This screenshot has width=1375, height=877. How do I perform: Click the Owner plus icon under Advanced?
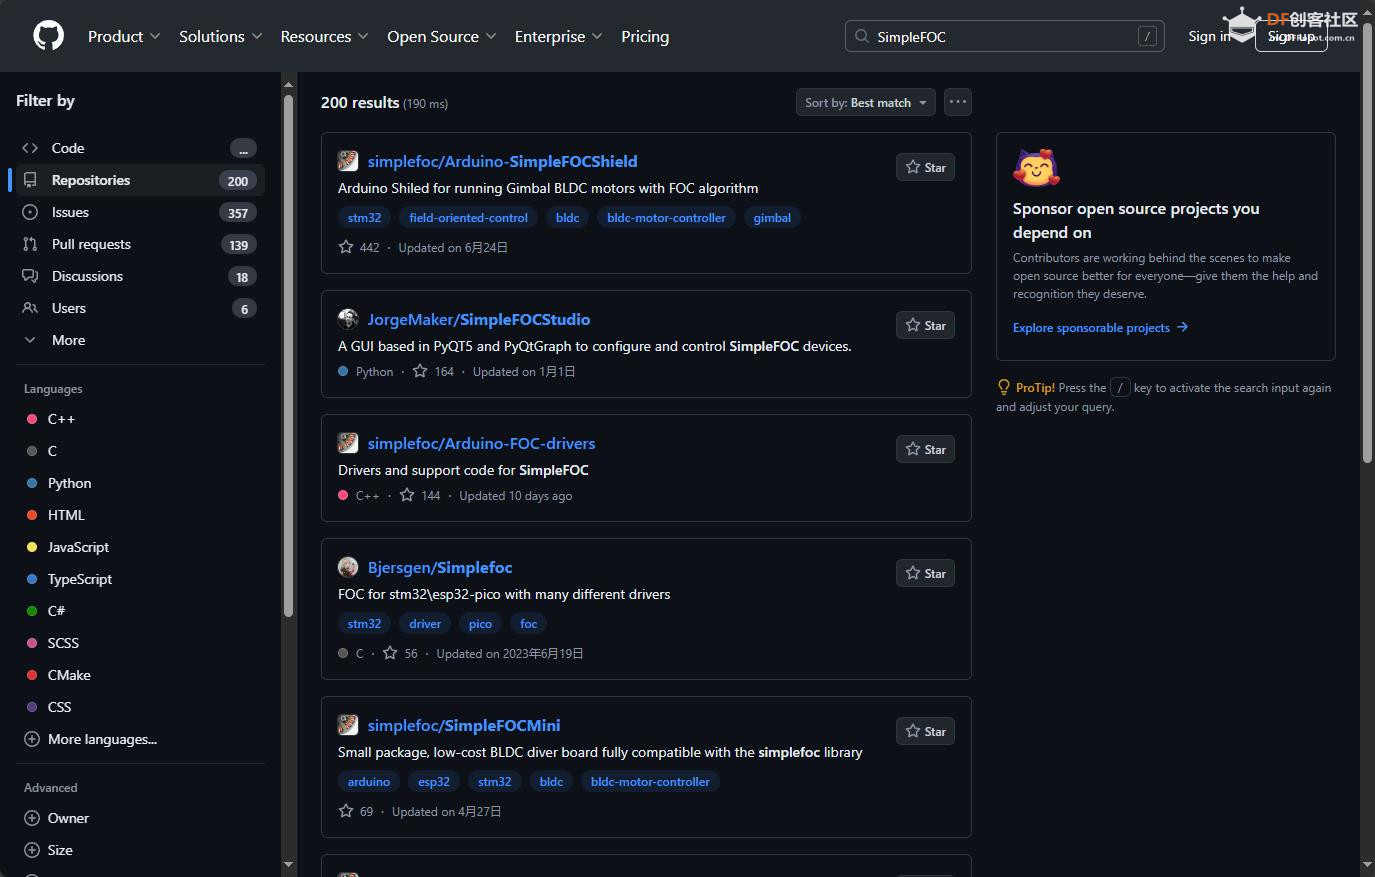point(32,818)
